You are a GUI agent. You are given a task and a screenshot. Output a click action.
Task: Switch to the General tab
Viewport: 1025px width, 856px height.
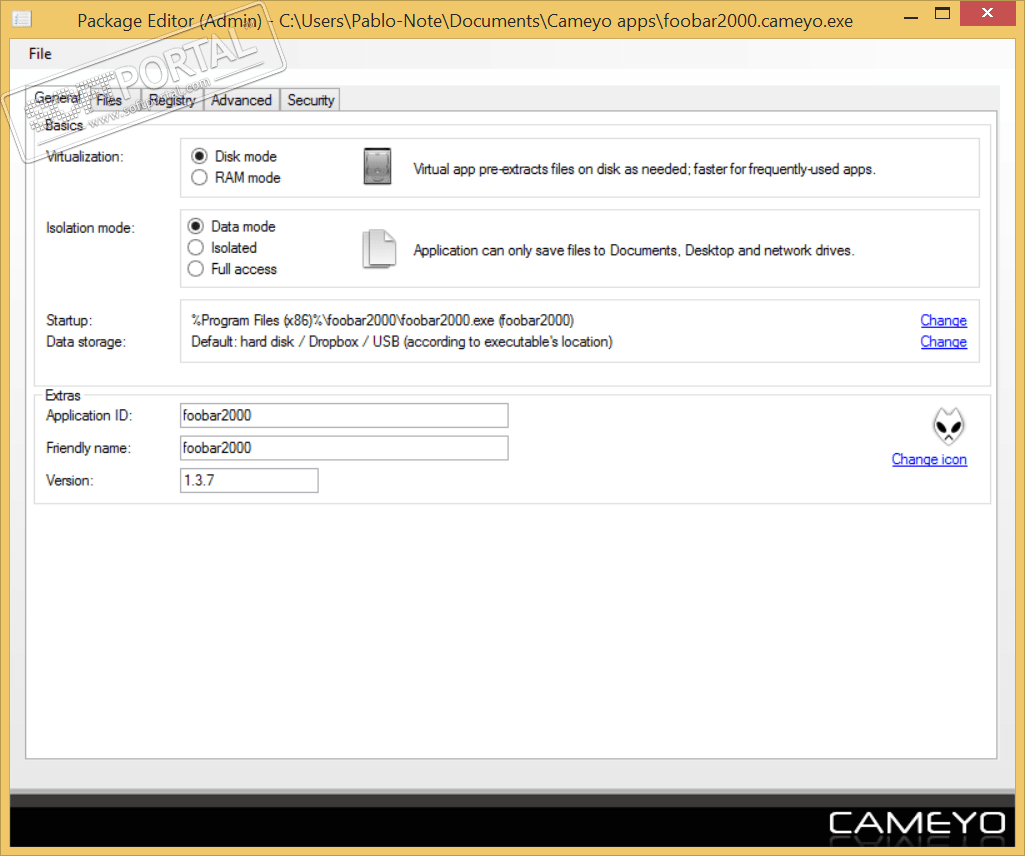click(58, 98)
